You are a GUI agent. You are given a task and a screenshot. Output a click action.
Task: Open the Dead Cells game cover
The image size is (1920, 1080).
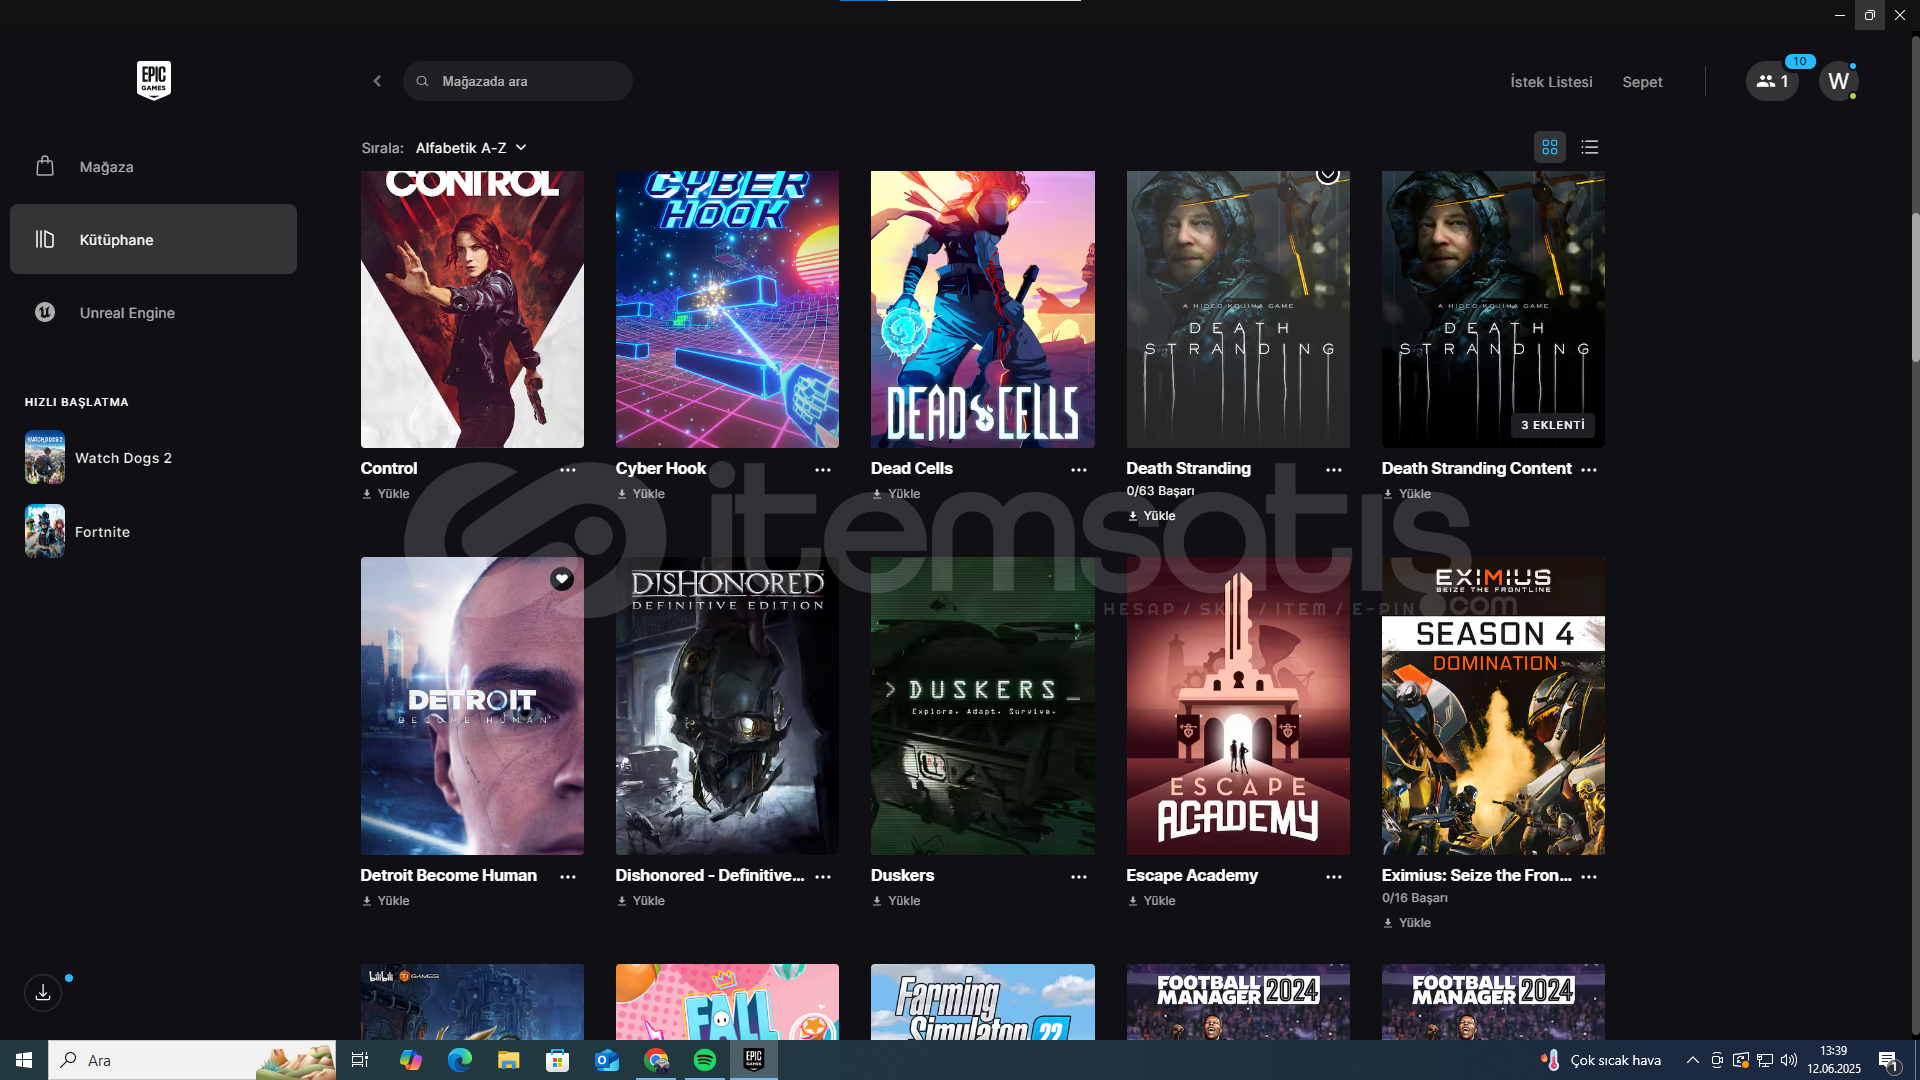pos(983,309)
